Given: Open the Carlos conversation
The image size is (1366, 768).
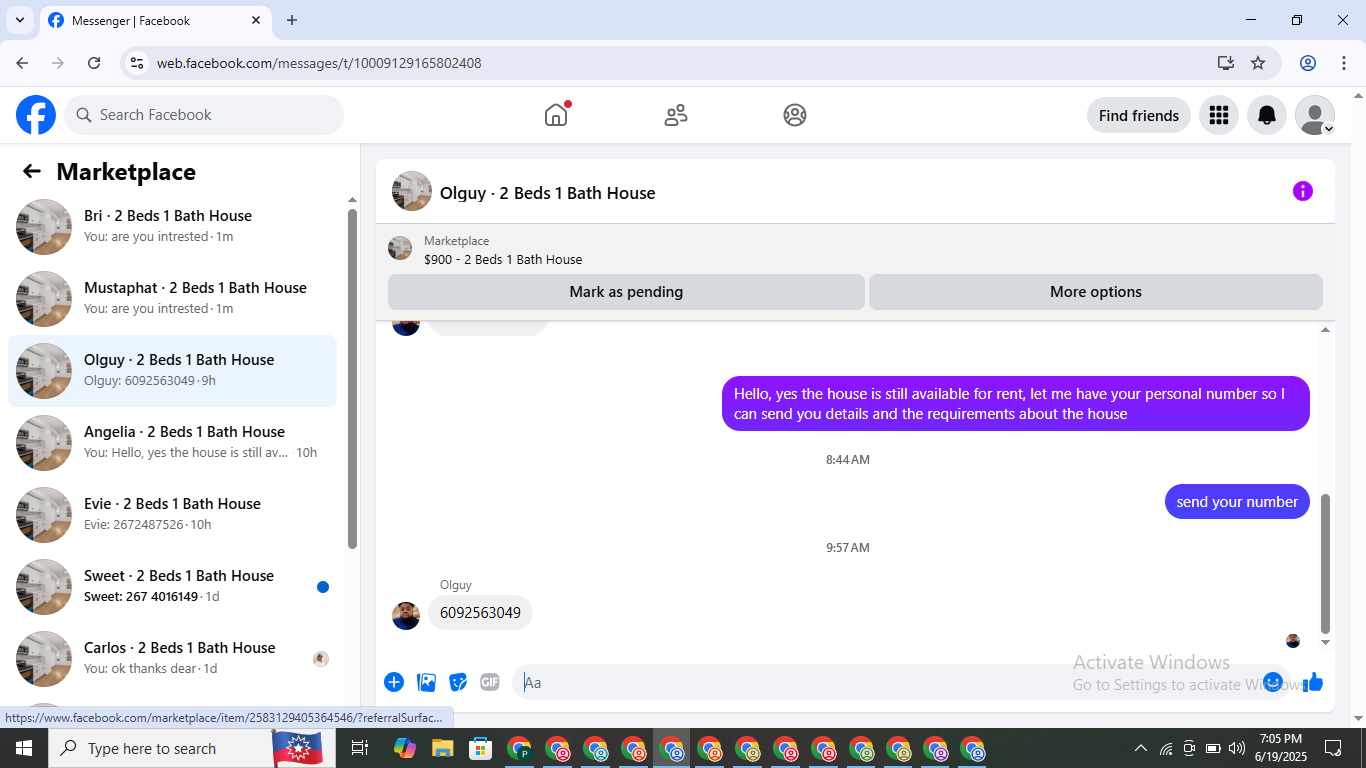Looking at the screenshot, I should (172, 659).
